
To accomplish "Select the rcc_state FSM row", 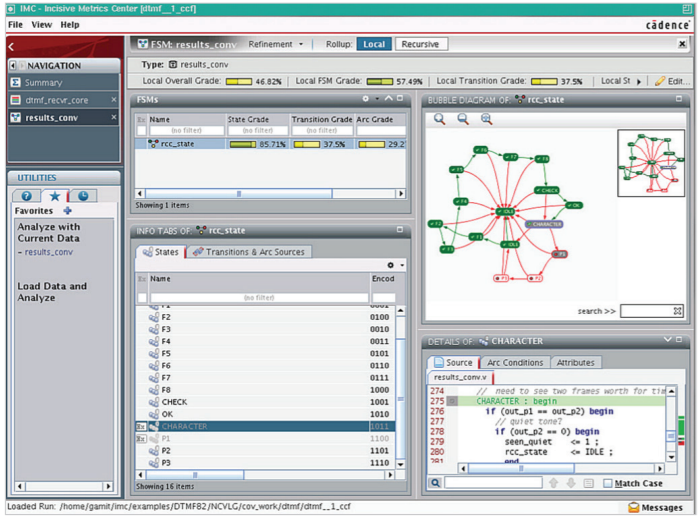I will click(271, 144).
